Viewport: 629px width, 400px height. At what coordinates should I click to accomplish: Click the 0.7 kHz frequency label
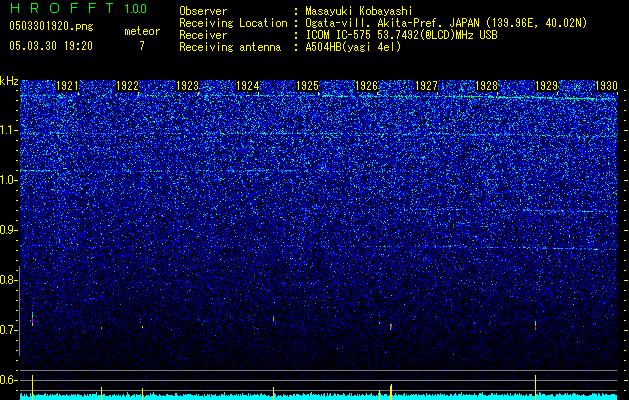(9, 330)
